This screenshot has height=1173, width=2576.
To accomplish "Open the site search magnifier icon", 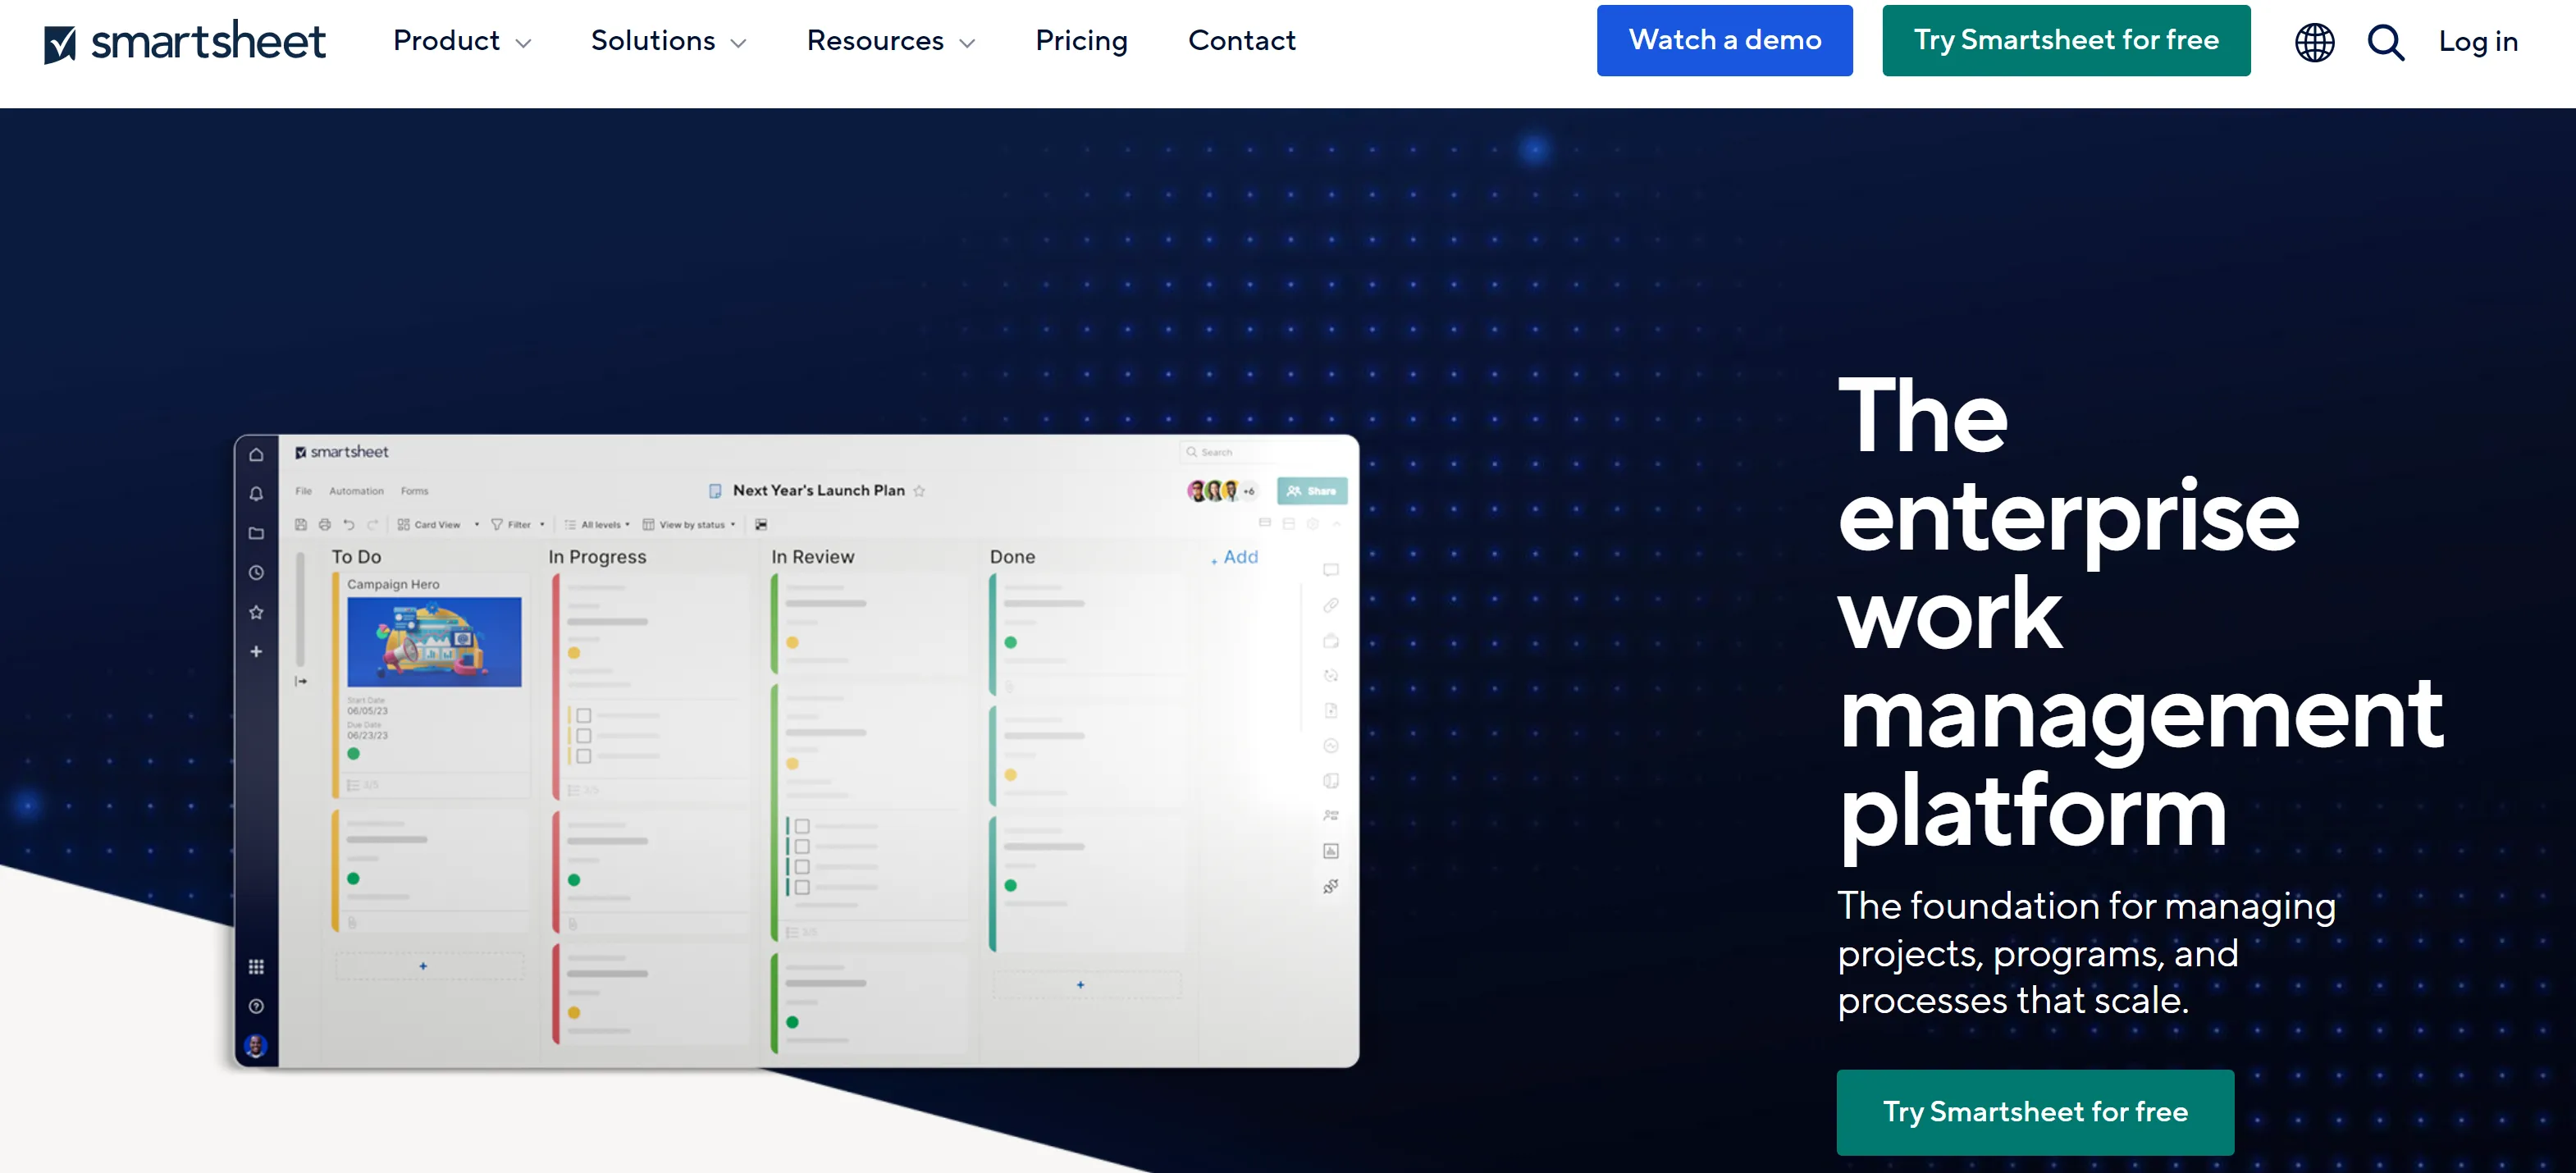I will click(2385, 42).
